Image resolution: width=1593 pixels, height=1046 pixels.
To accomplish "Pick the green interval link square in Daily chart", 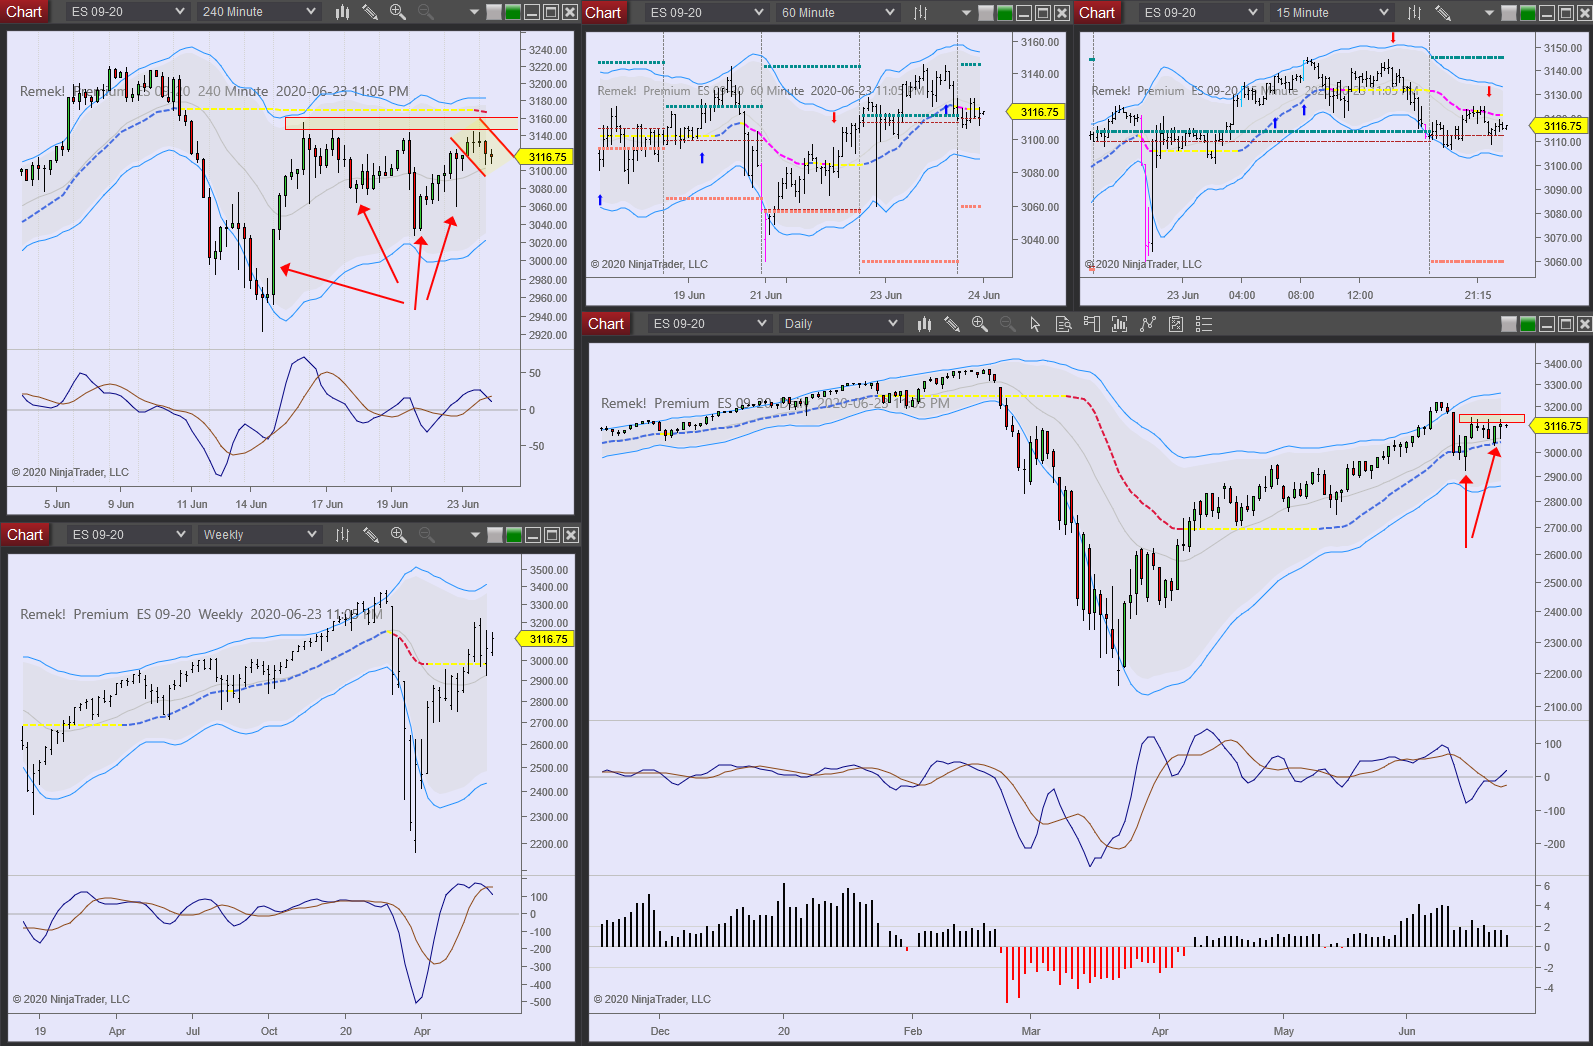I will [x=1528, y=324].
